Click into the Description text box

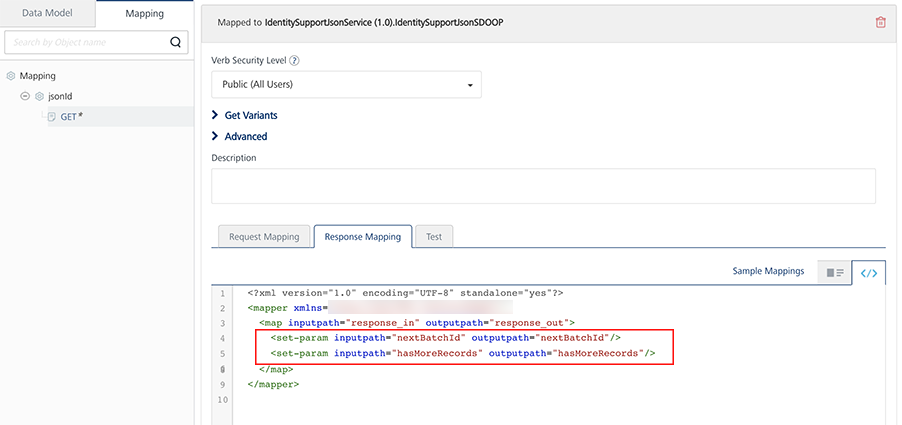(x=543, y=186)
